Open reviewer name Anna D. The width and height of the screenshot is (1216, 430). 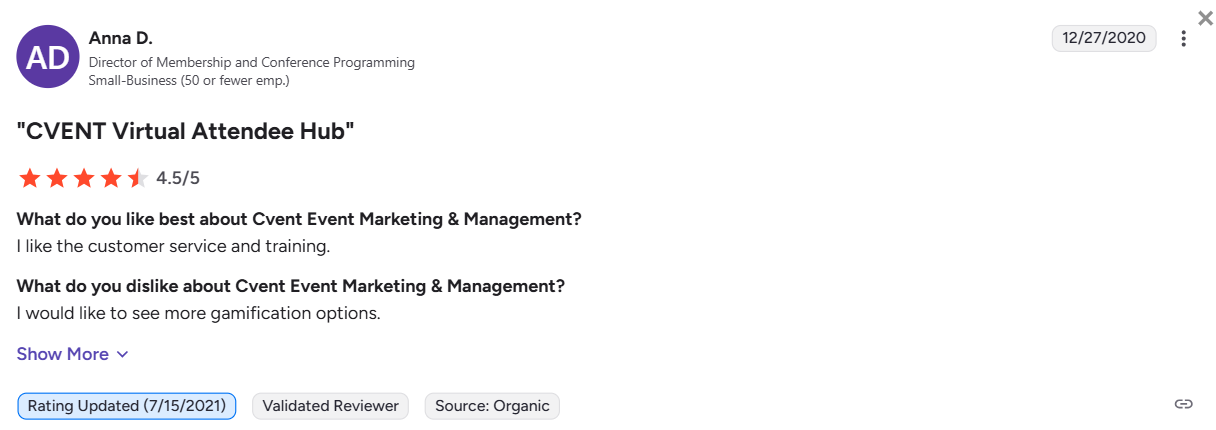121,38
